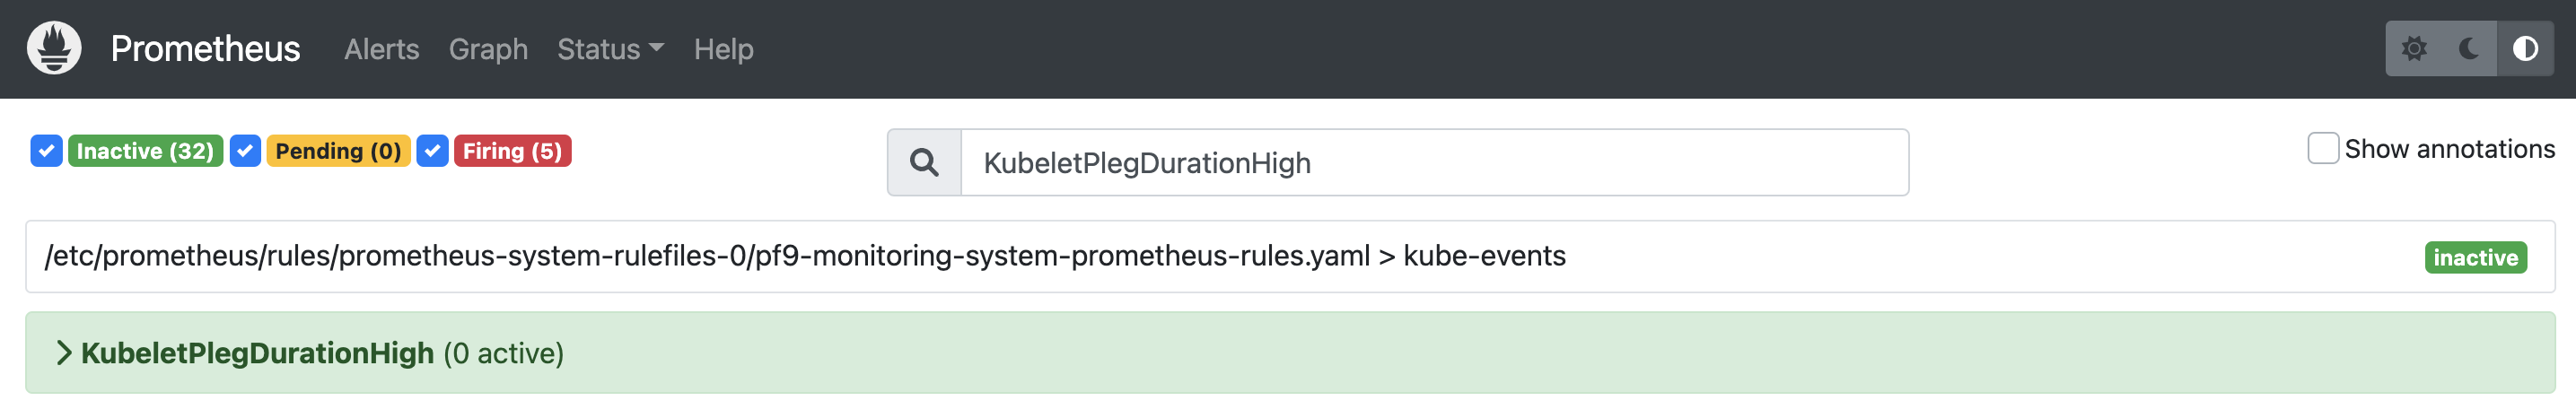Go to the Alerts page
The width and height of the screenshot is (2576, 418).
click(x=381, y=49)
